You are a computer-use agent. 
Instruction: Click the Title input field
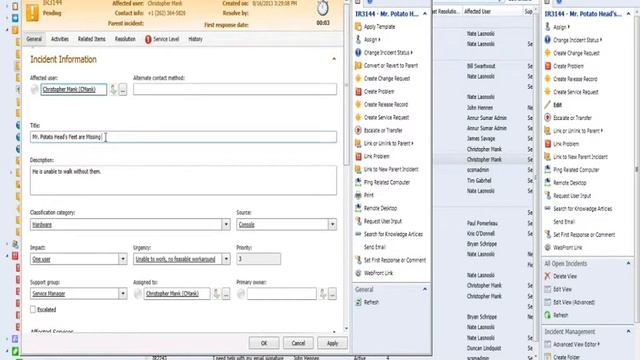coord(183,137)
